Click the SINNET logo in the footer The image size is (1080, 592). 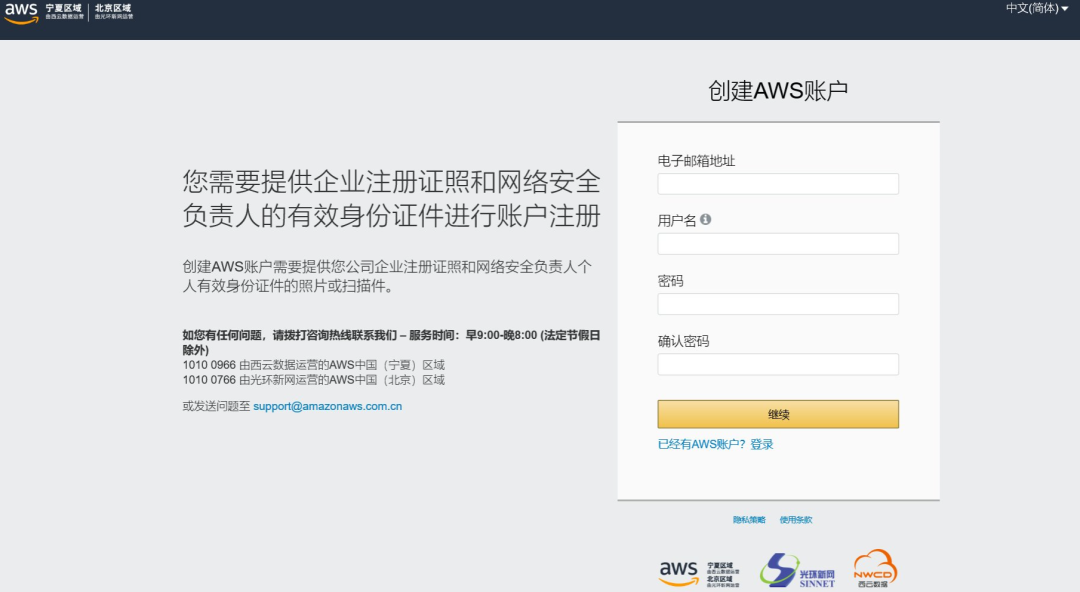(x=798, y=571)
